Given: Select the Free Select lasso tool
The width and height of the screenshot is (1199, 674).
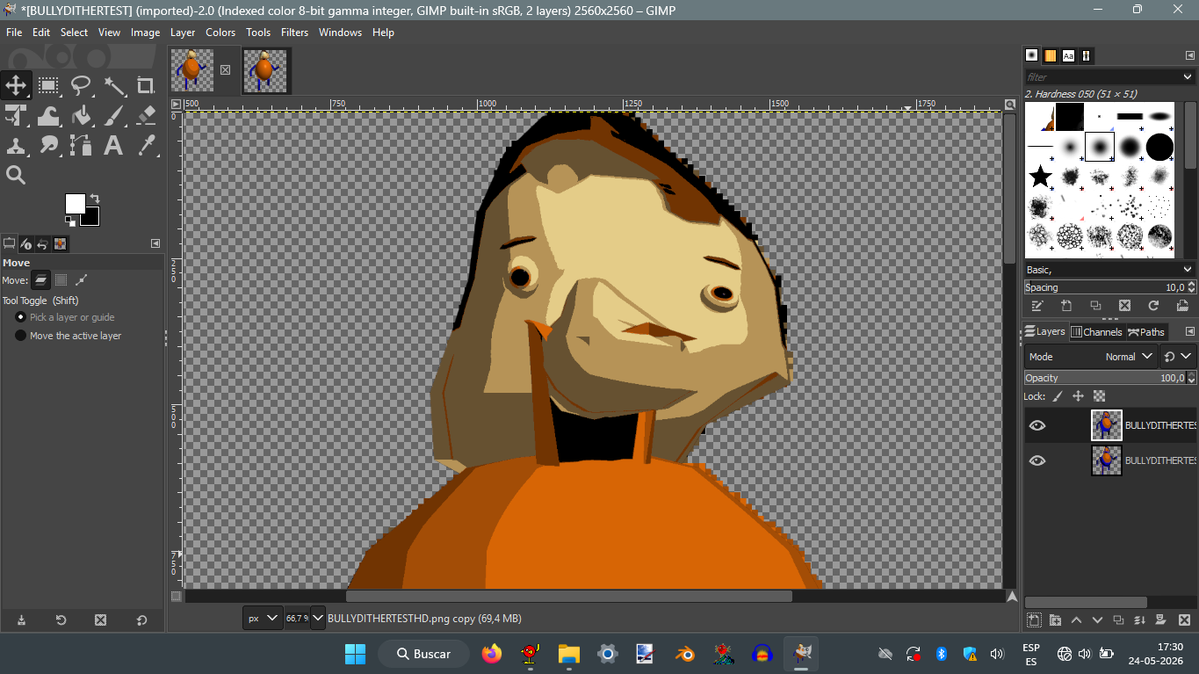Looking at the screenshot, I should click(x=80, y=85).
